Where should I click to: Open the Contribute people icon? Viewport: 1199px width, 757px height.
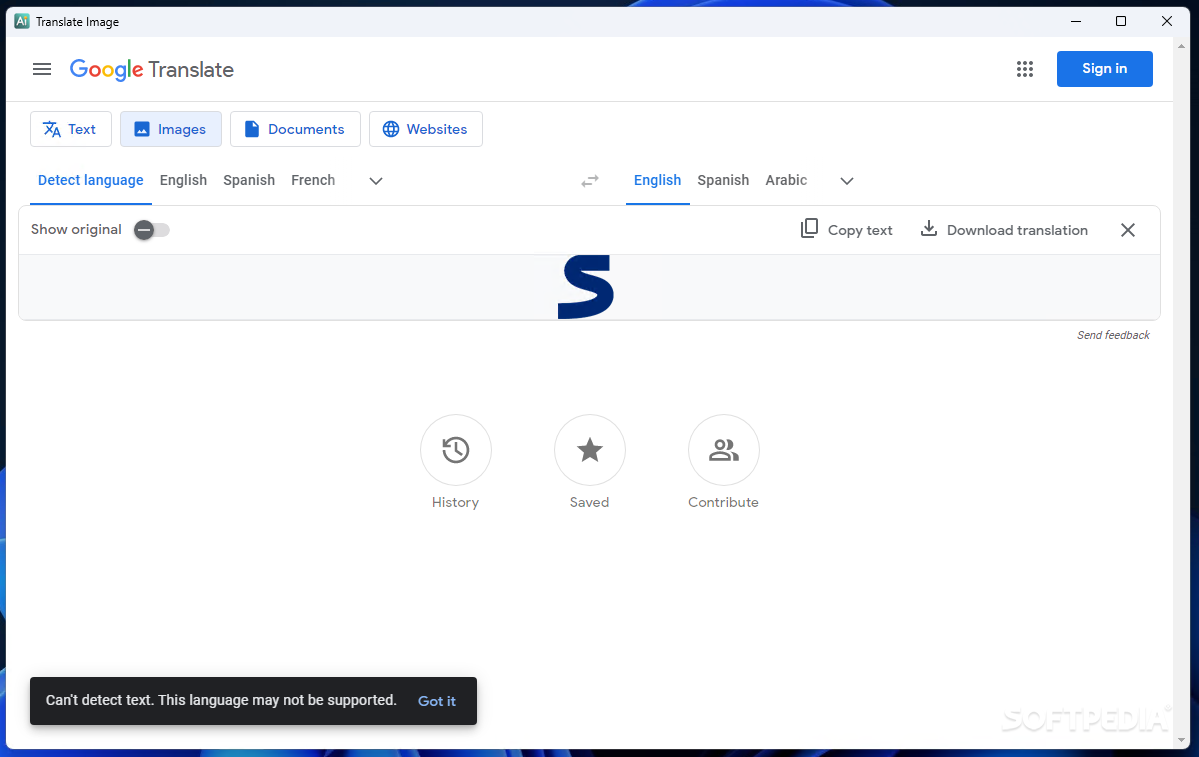click(x=723, y=450)
